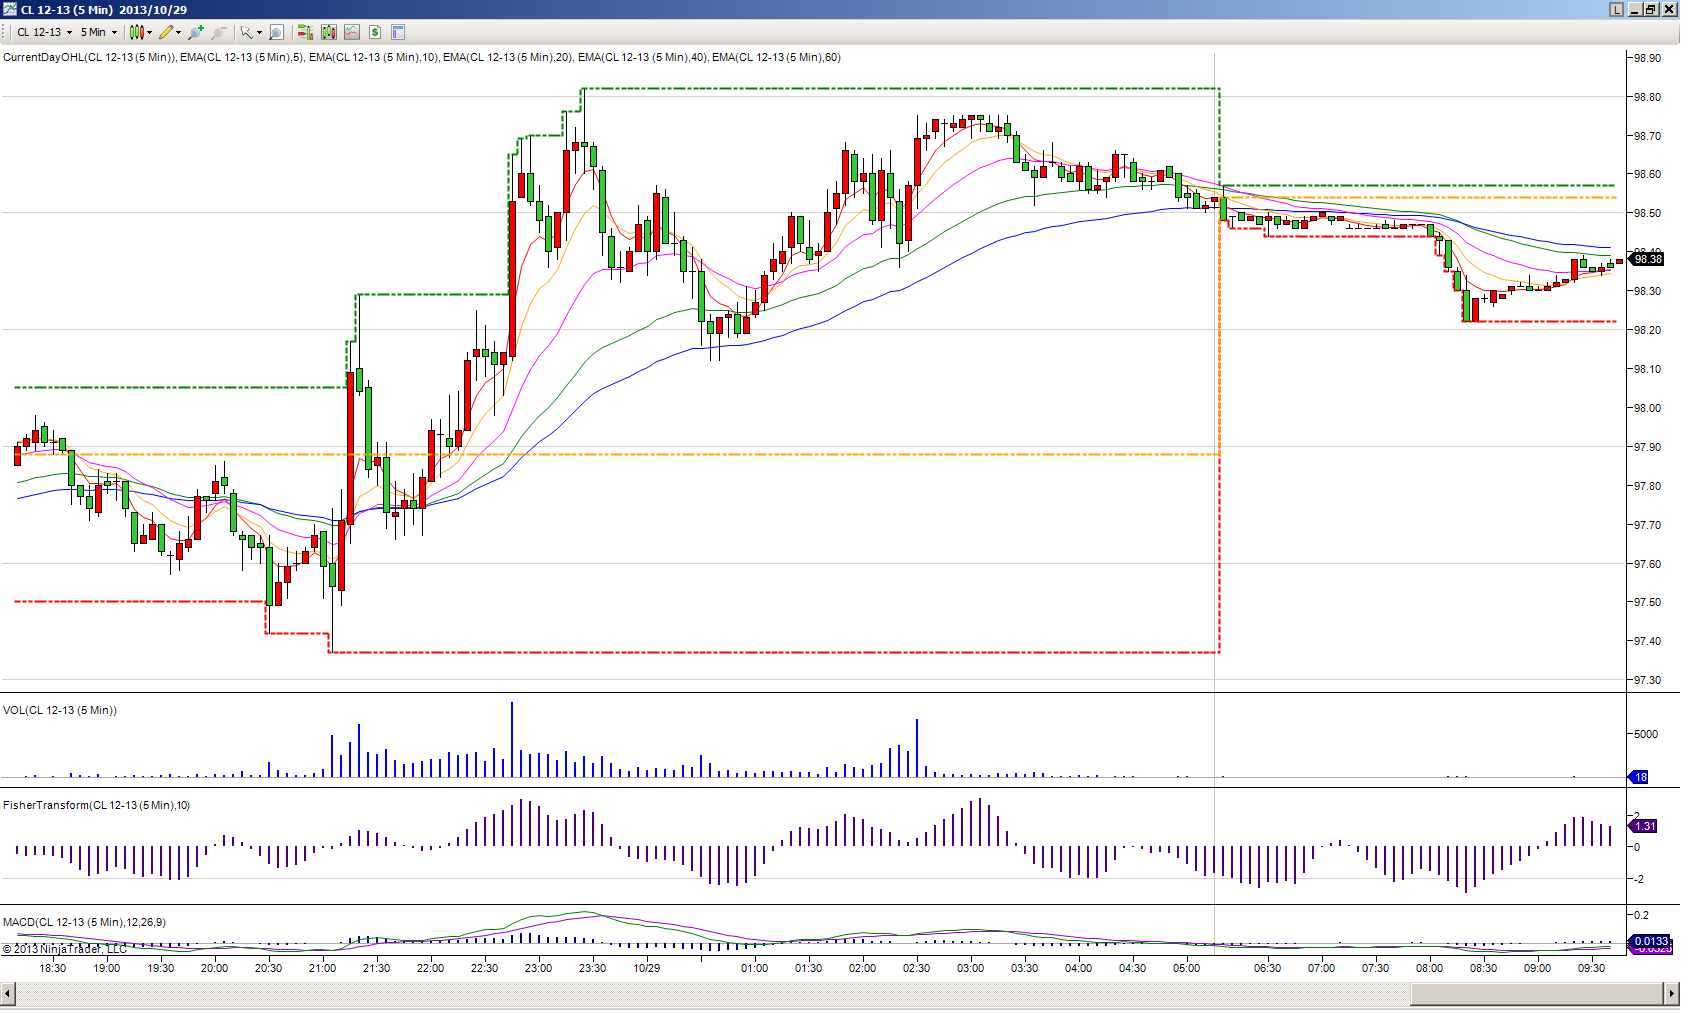The width and height of the screenshot is (1688, 1014).
Task: Close the CL 12-13 chart window
Action: click(x=1668, y=9)
